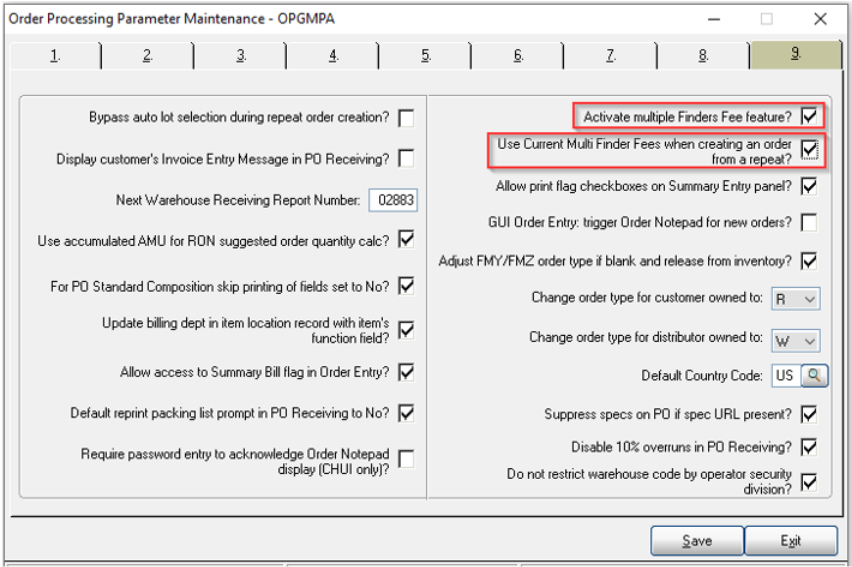The height and width of the screenshot is (567, 852).
Task: Toggle Suppress specs on PO checkbox
Action: click(809, 414)
